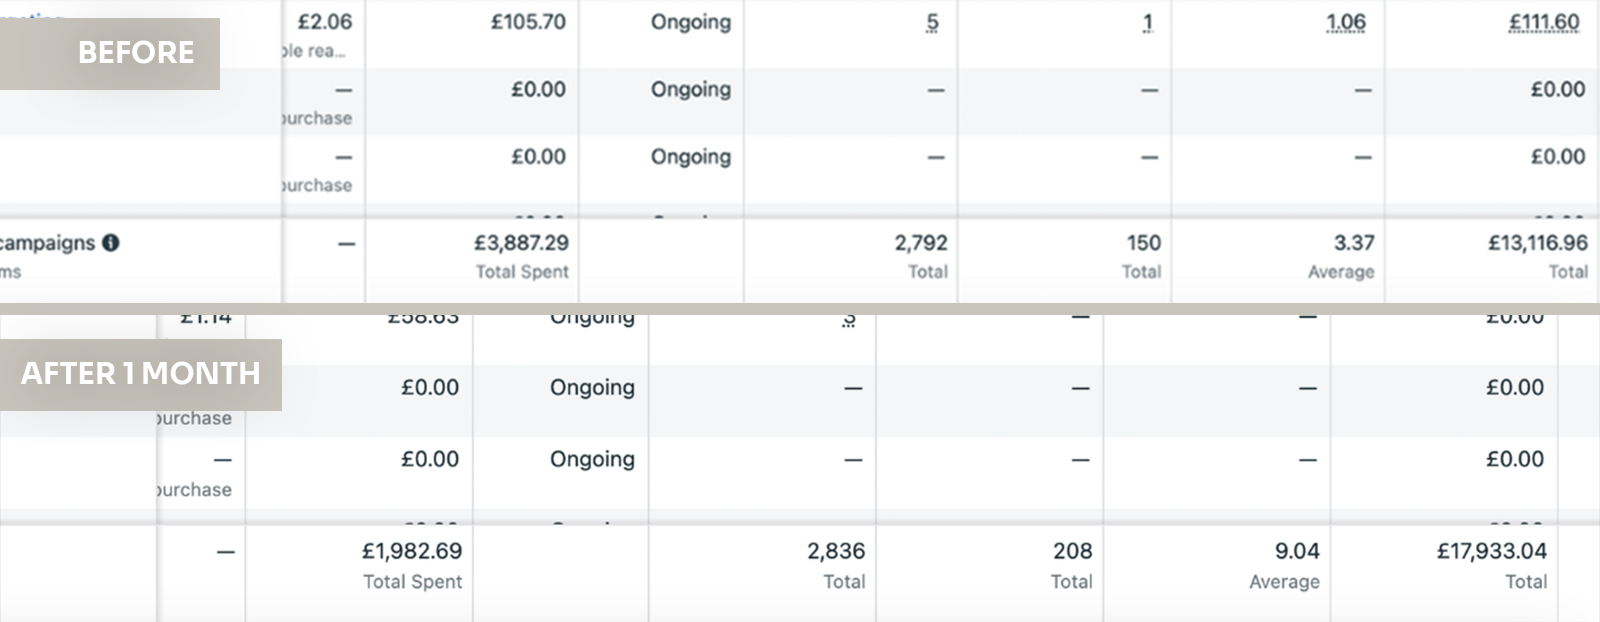The image size is (1600, 622).
Task: Click the £13,116.96 Total cell
Action: coord(1492,257)
